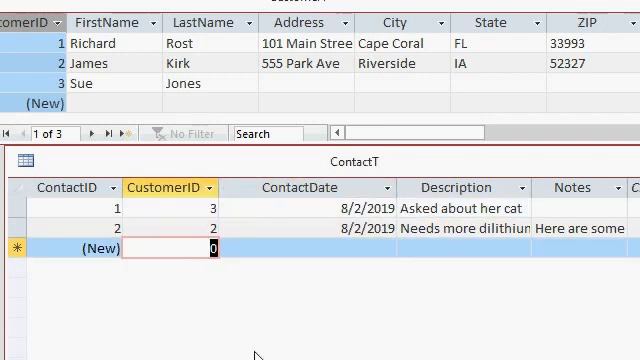The width and height of the screenshot is (640, 360).
Task: Open the ContactDate column dropdown arrow
Action: coord(387,188)
